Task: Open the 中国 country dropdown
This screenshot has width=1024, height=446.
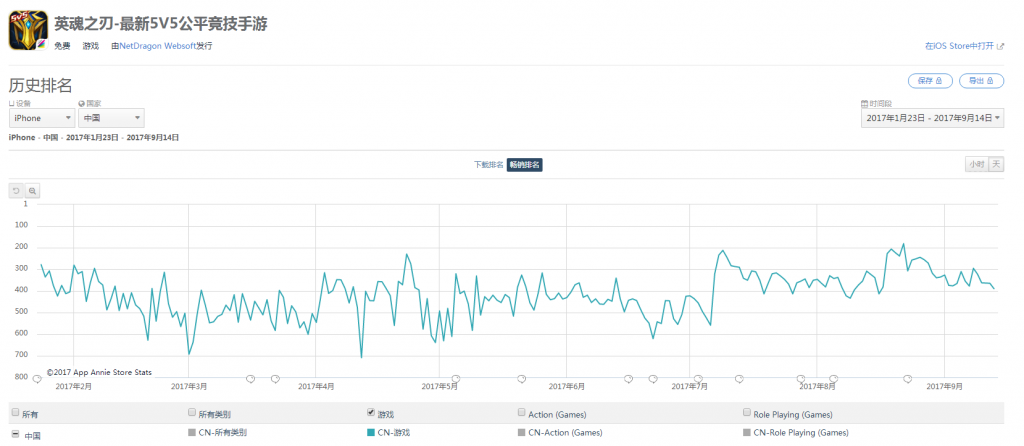Action: coord(112,118)
